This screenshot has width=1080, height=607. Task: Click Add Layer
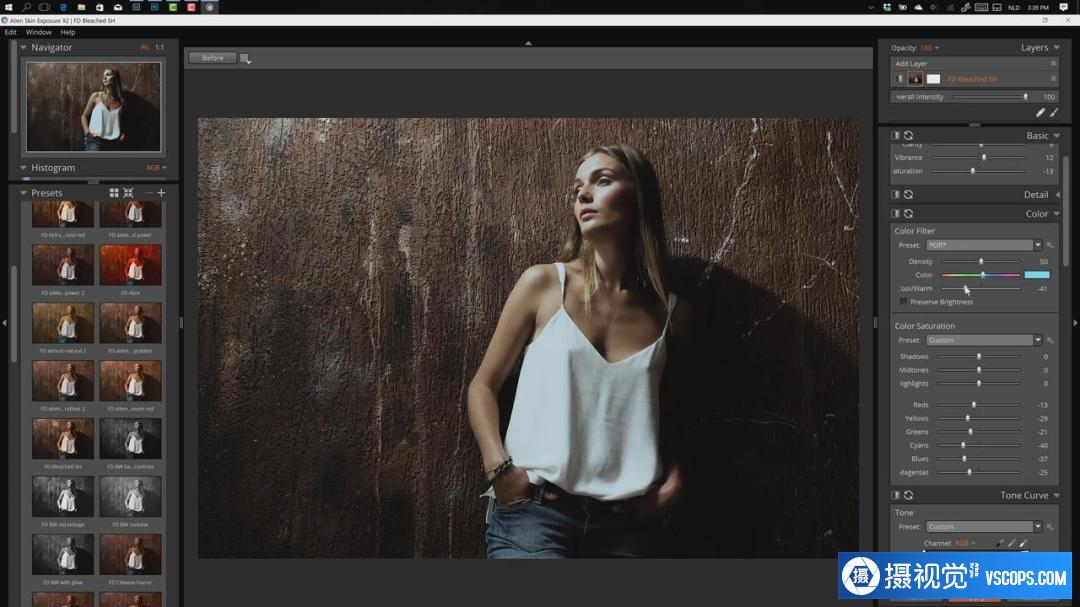point(911,63)
